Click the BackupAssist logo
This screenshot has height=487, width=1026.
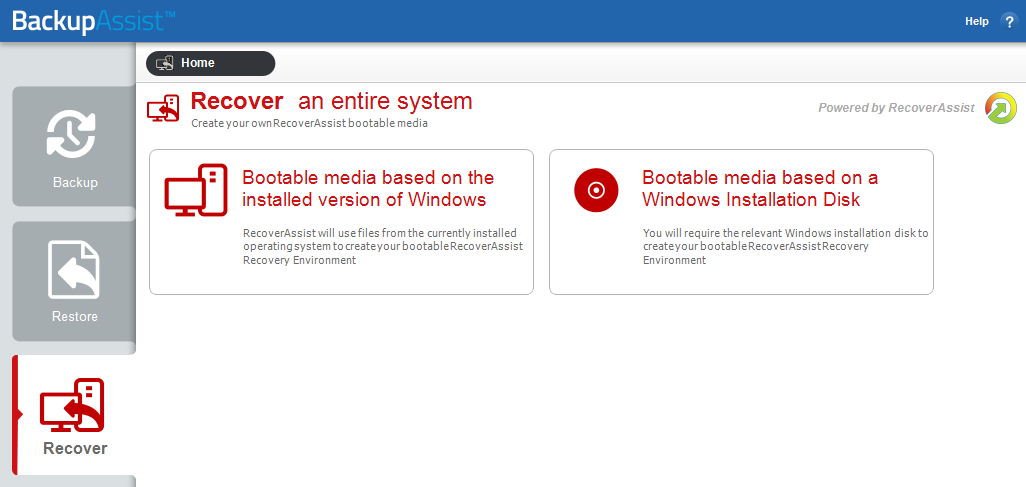(94, 21)
